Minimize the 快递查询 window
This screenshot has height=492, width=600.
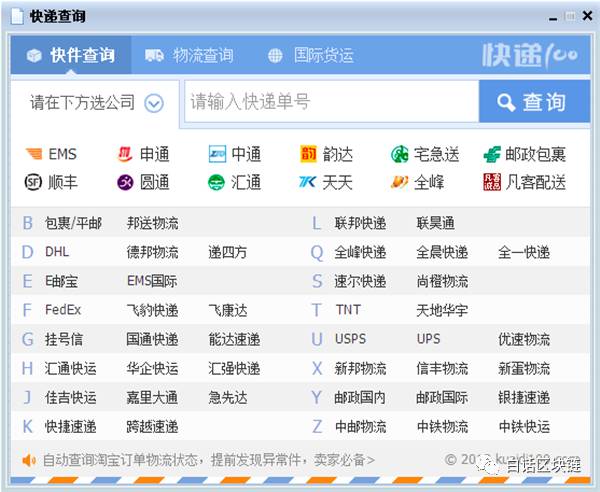(x=553, y=18)
